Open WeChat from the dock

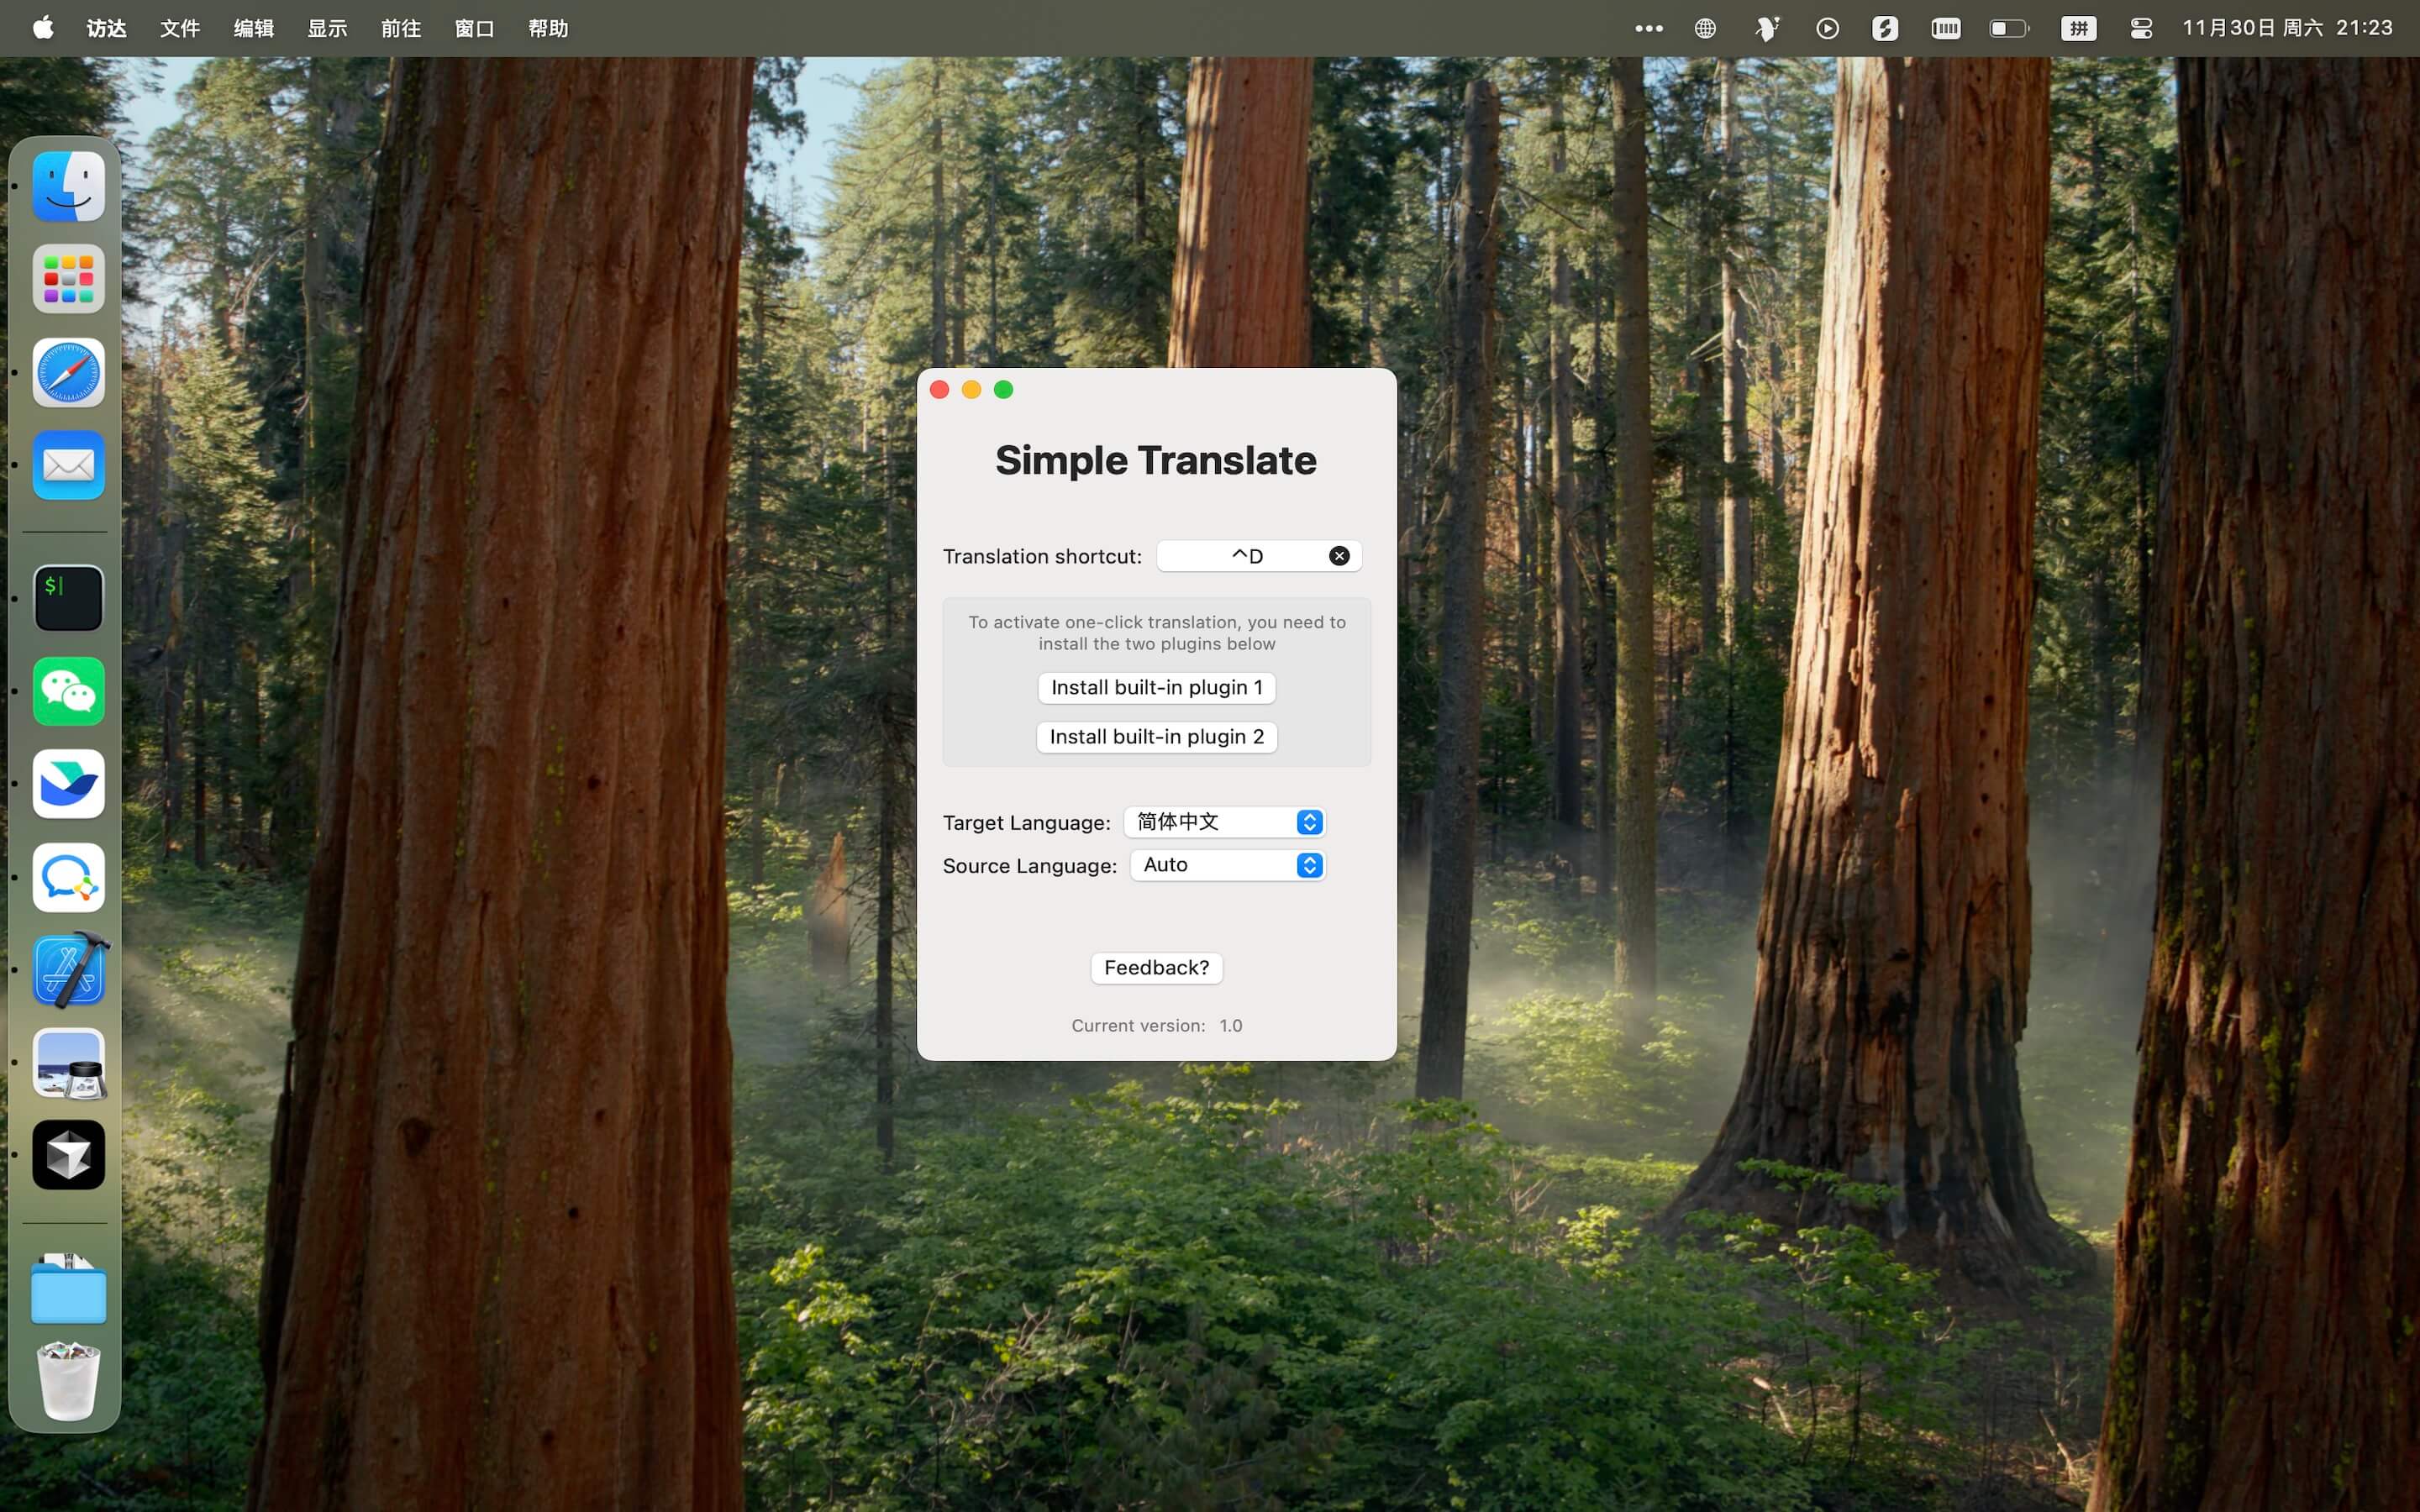[68, 691]
